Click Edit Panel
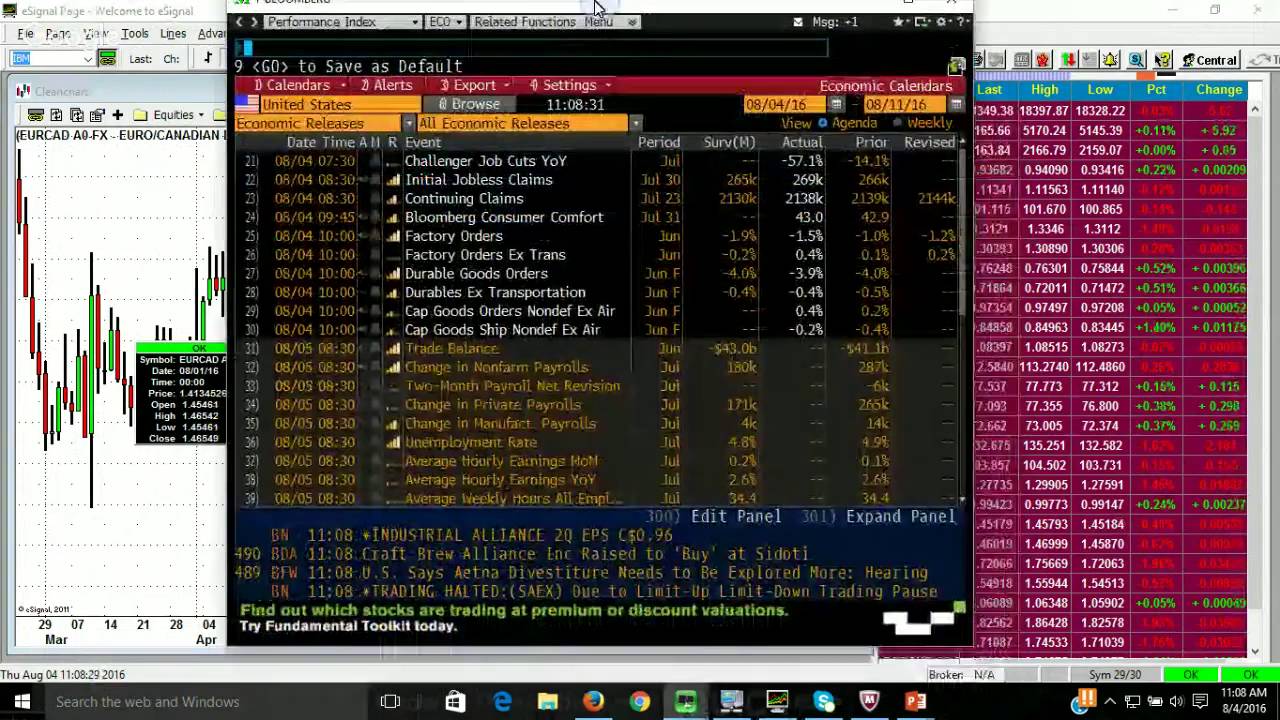 pos(736,516)
